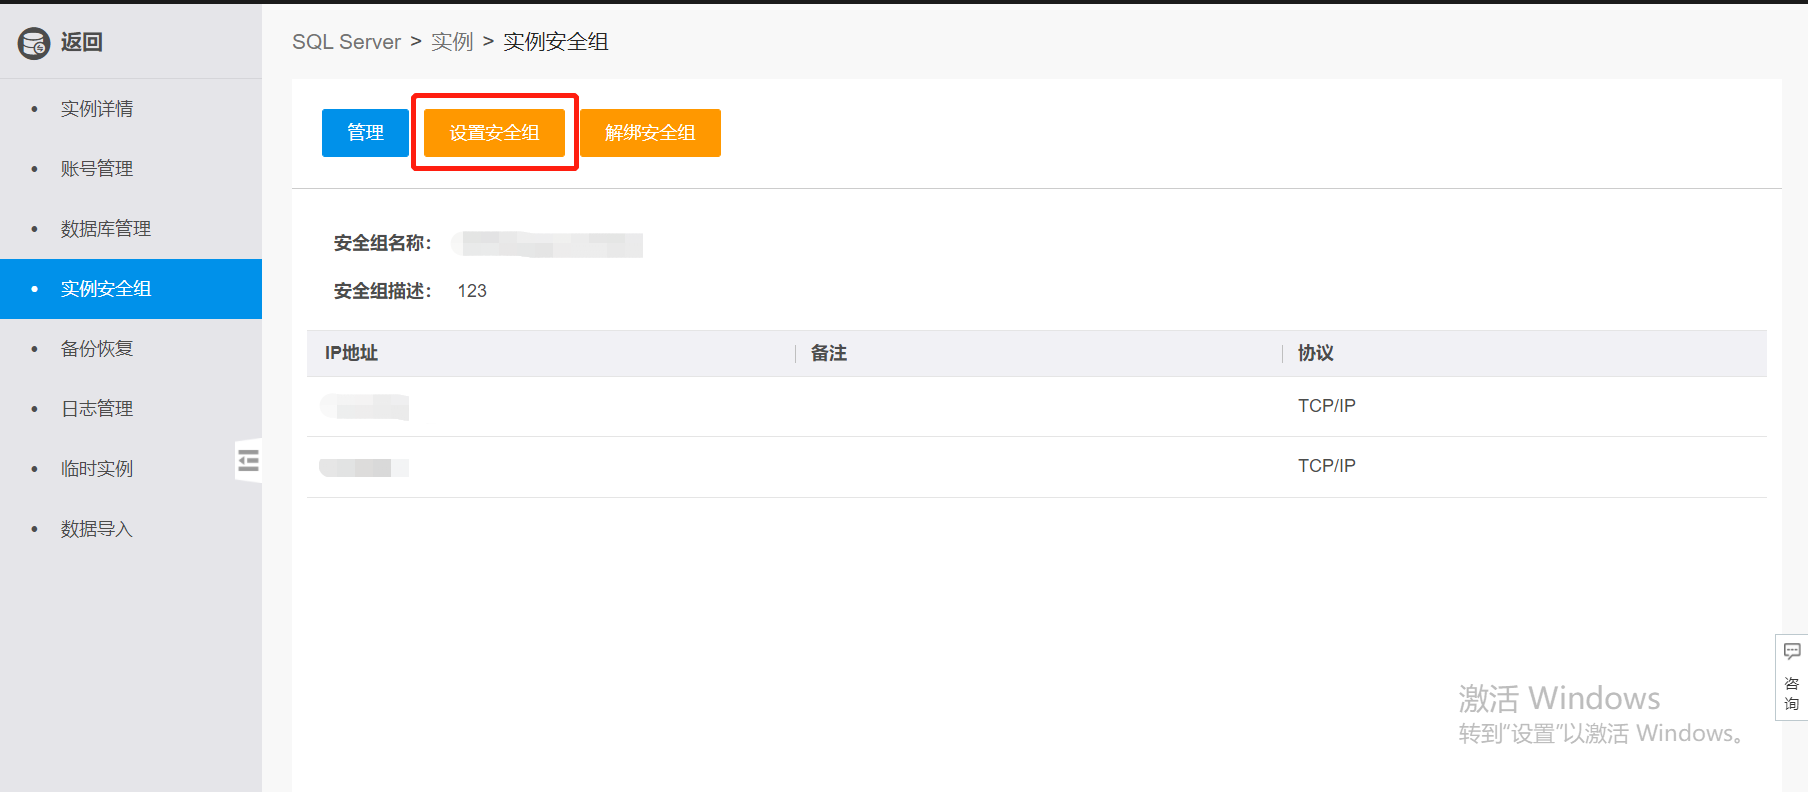
Task: Select the first TCP/IP rule row
Action: [1035, 406]
